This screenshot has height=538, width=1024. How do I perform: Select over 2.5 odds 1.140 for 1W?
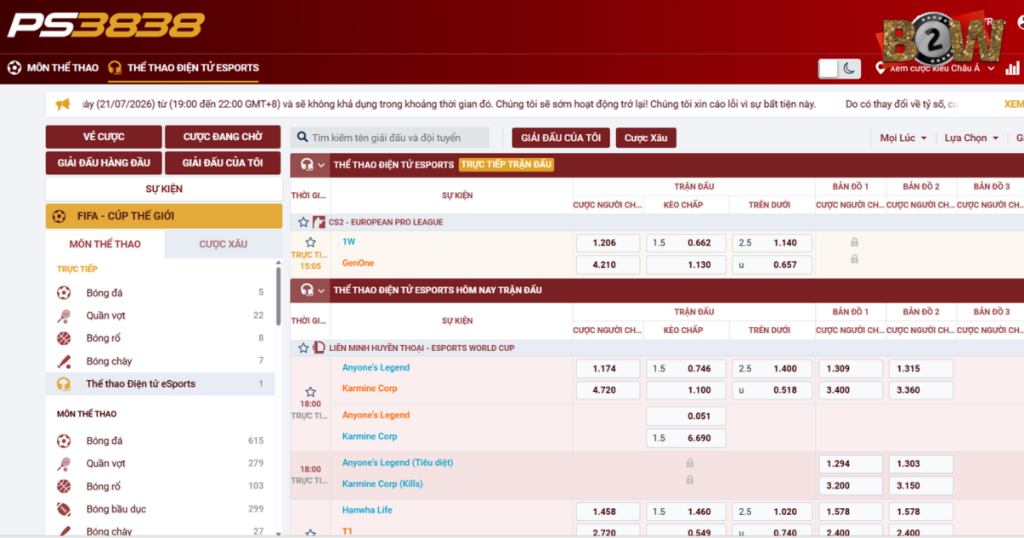click(x=772, y=243)
